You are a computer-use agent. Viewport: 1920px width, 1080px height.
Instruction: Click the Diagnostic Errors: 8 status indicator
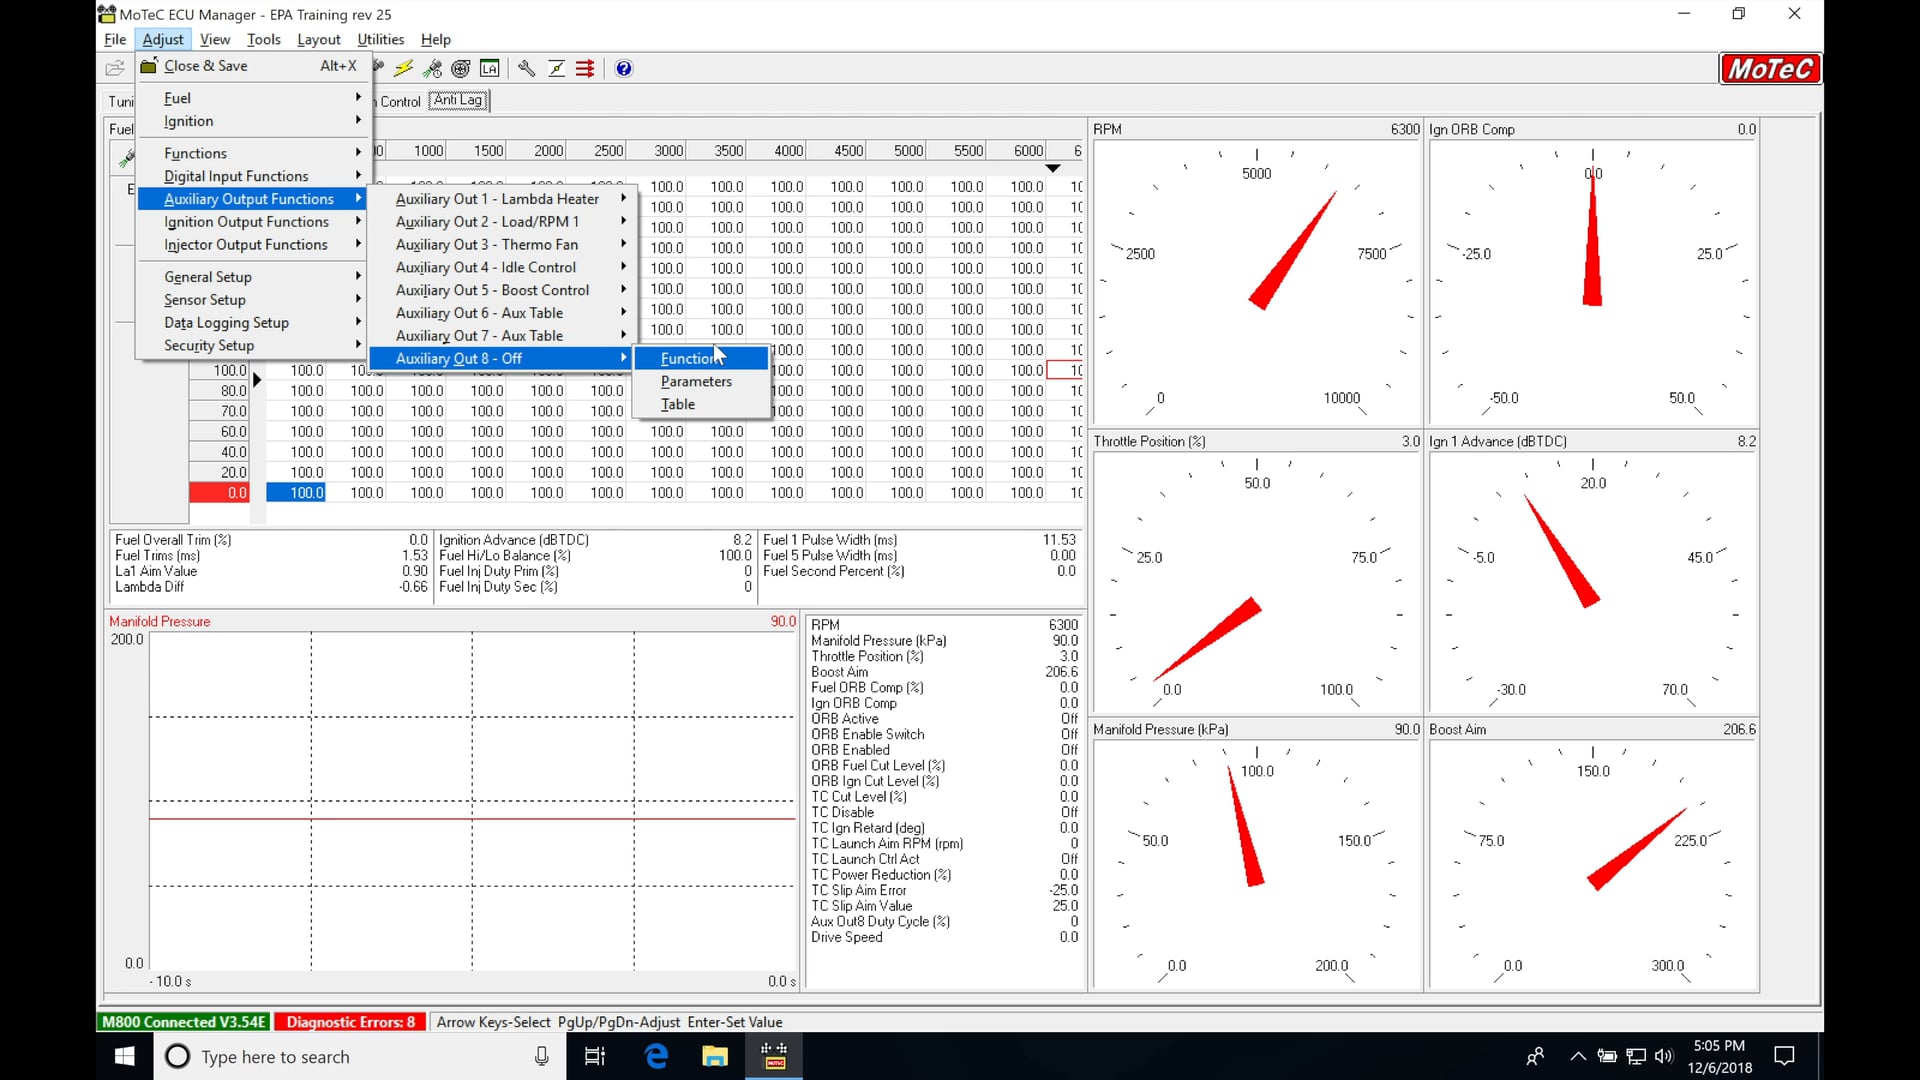click(x=349, y=1021)
